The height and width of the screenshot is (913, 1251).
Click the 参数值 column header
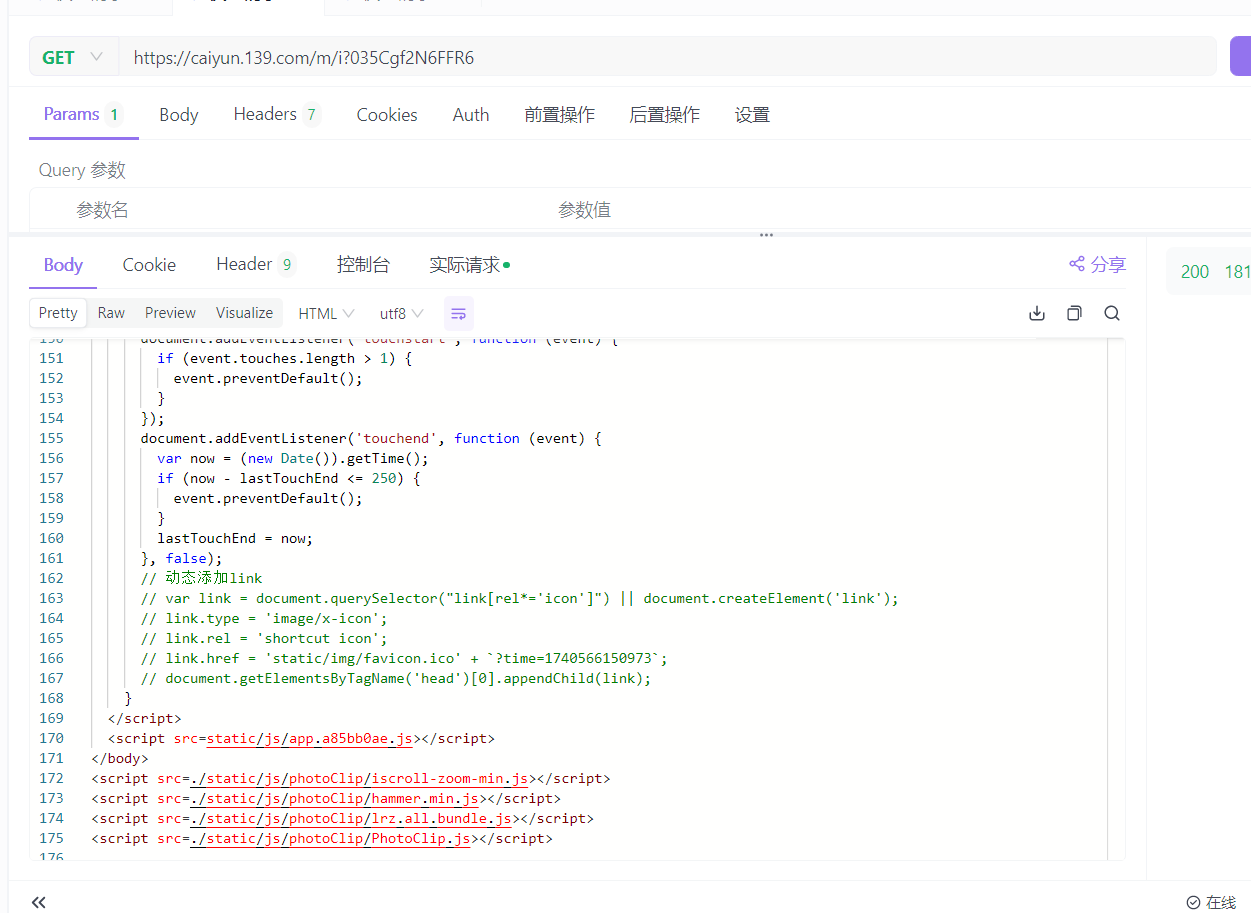[584, 210]
